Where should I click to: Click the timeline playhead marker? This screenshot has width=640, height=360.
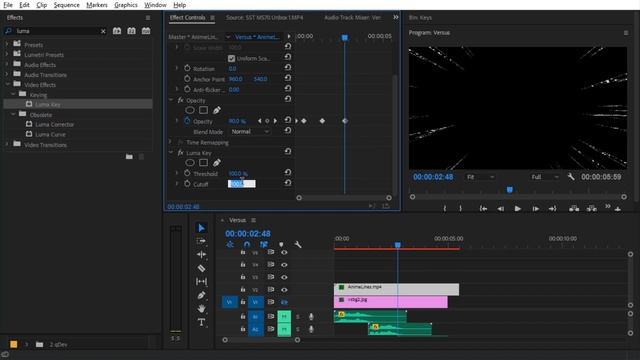[398, 245]
